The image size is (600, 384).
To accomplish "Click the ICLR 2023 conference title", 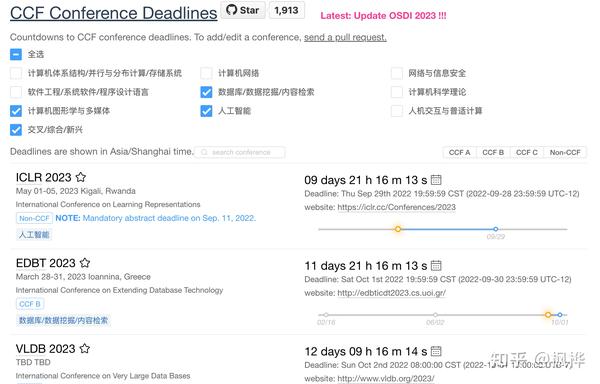I will [x=44, y=177].
